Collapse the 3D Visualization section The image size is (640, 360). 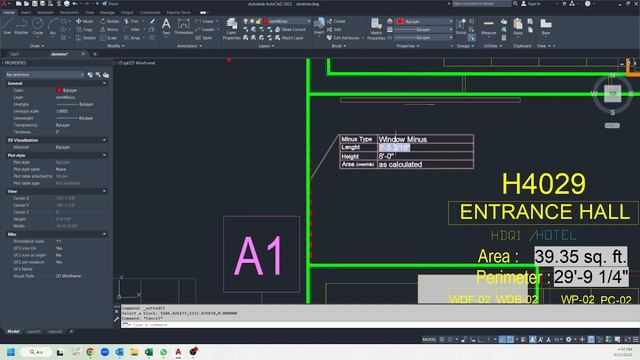pyautogui.click(x=104, y=140)
